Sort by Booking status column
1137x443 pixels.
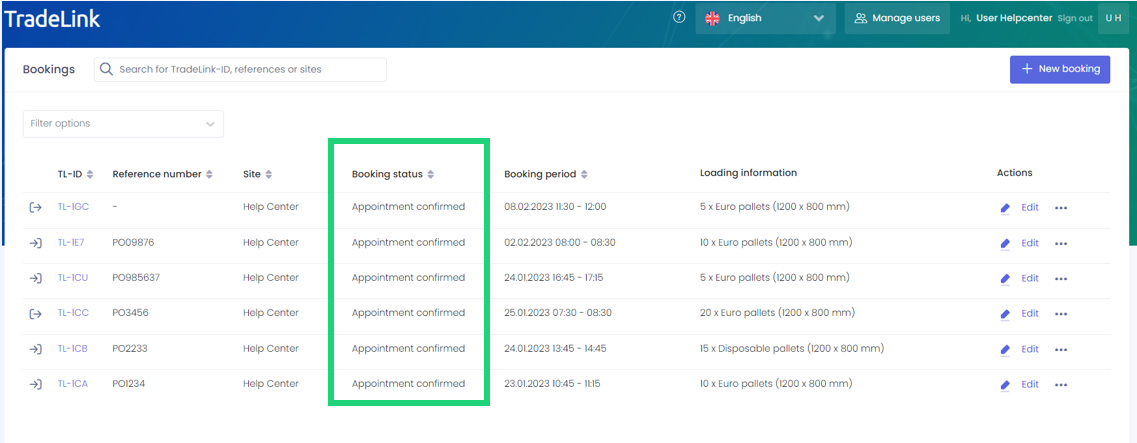[431, 174]
